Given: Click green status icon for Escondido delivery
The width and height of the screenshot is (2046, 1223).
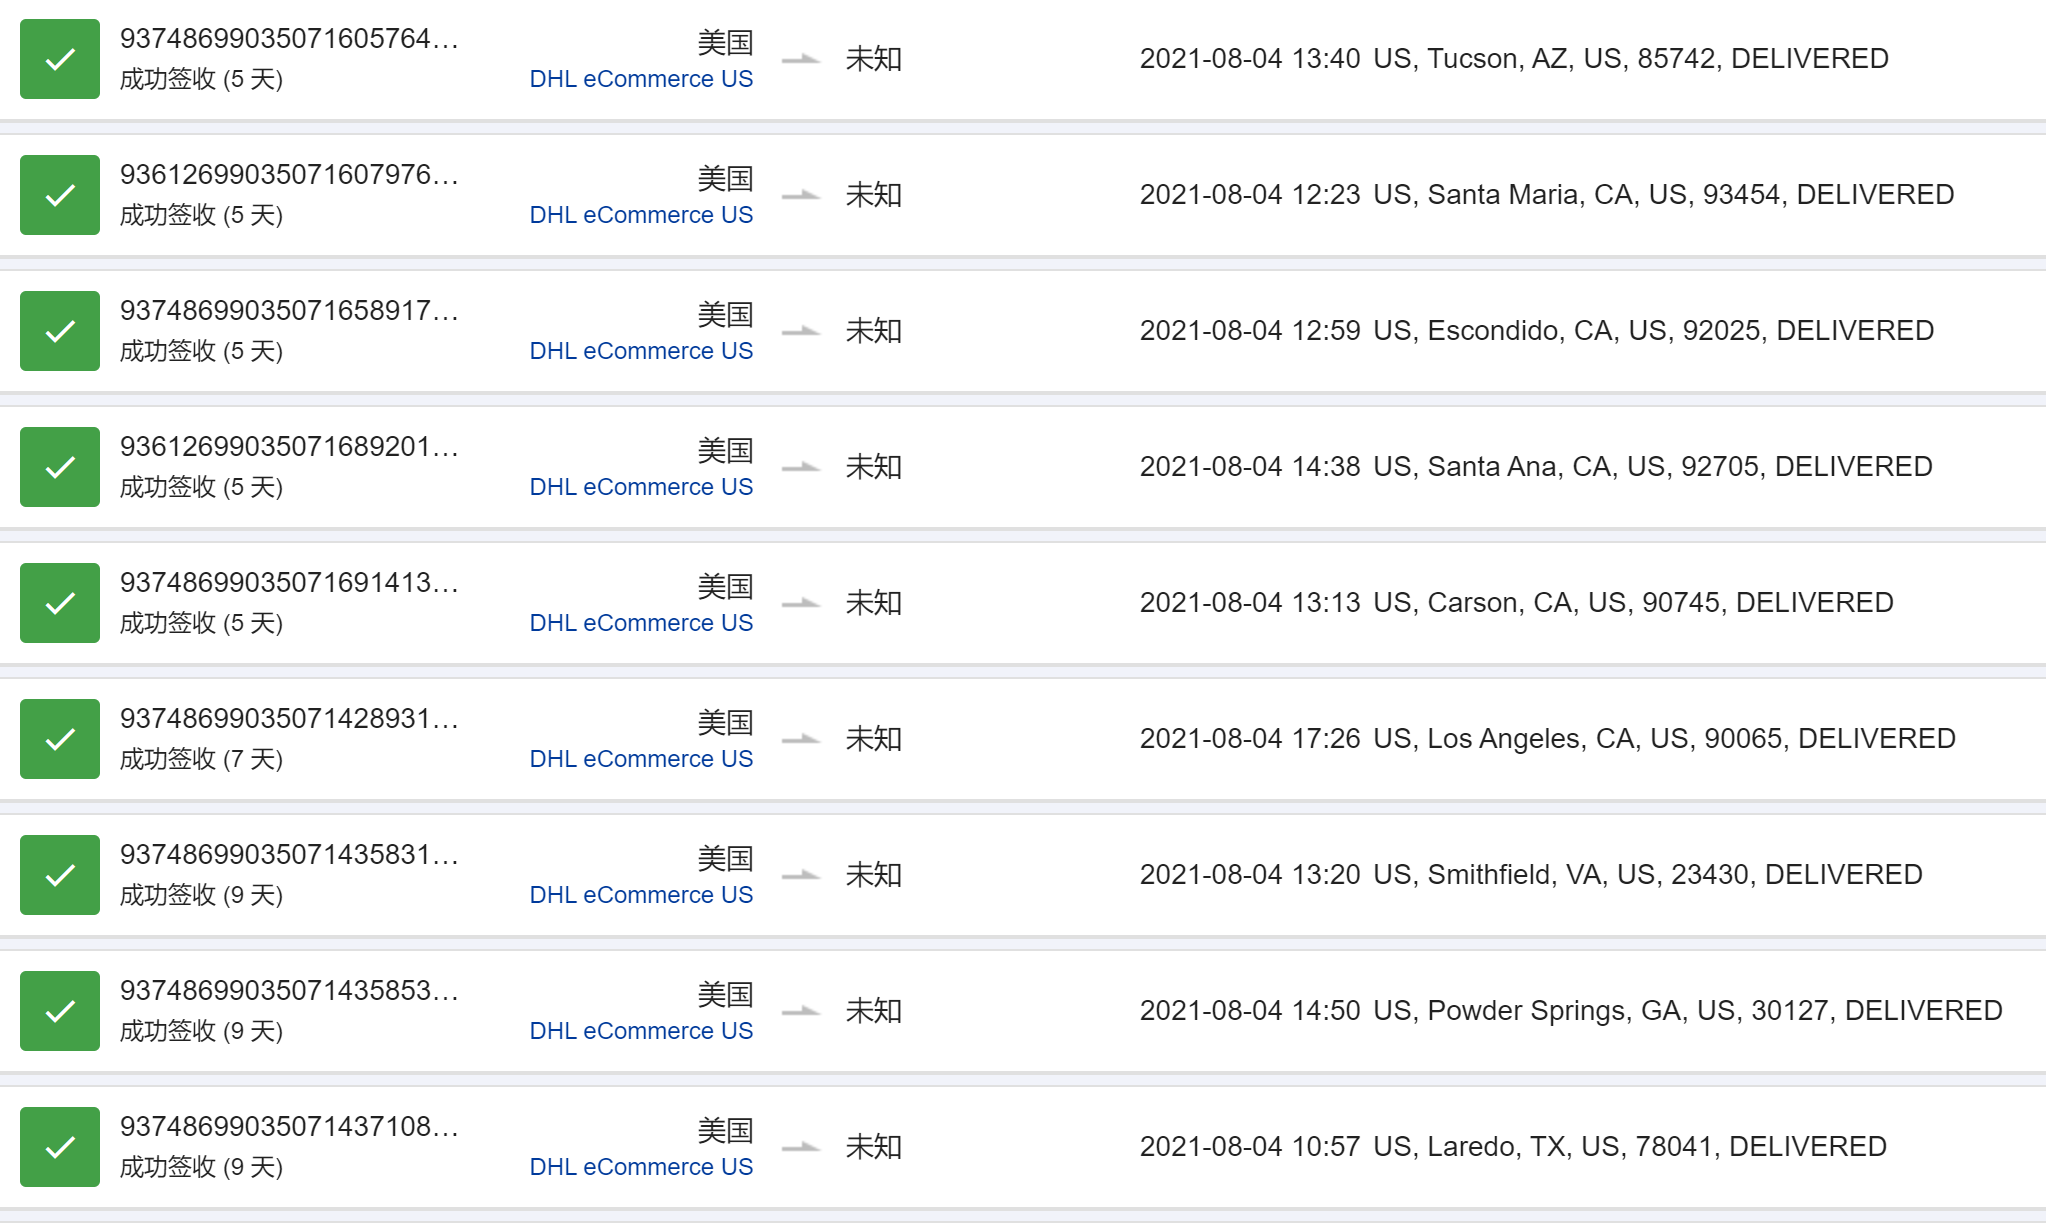Looking at the screenshot, I should click(60, 331).
